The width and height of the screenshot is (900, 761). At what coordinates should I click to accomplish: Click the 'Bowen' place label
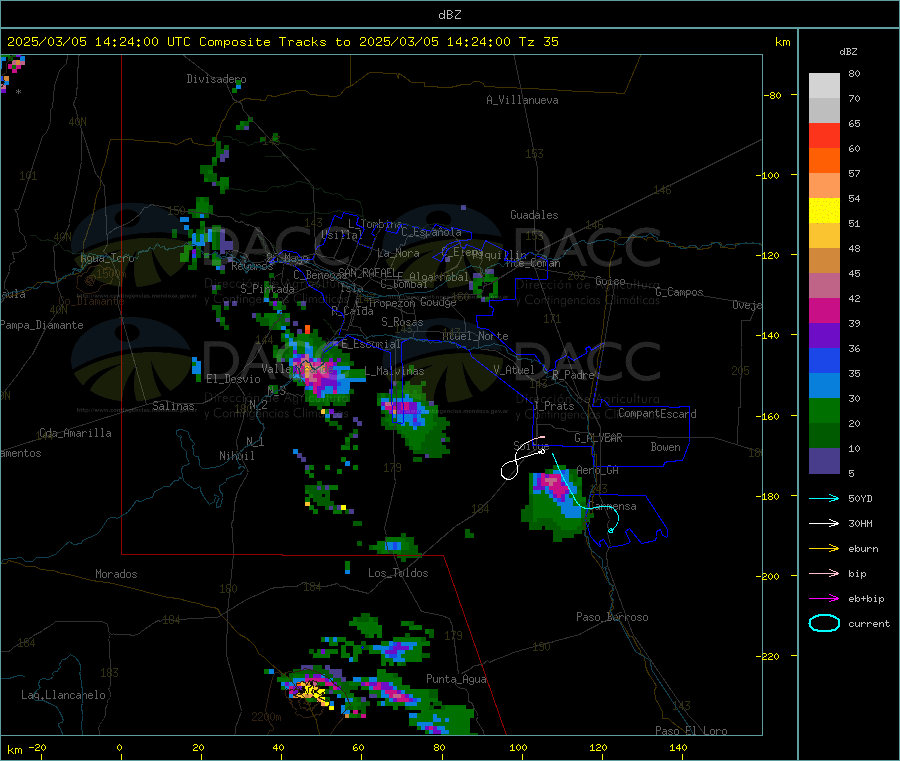click(x=666, y=447)
